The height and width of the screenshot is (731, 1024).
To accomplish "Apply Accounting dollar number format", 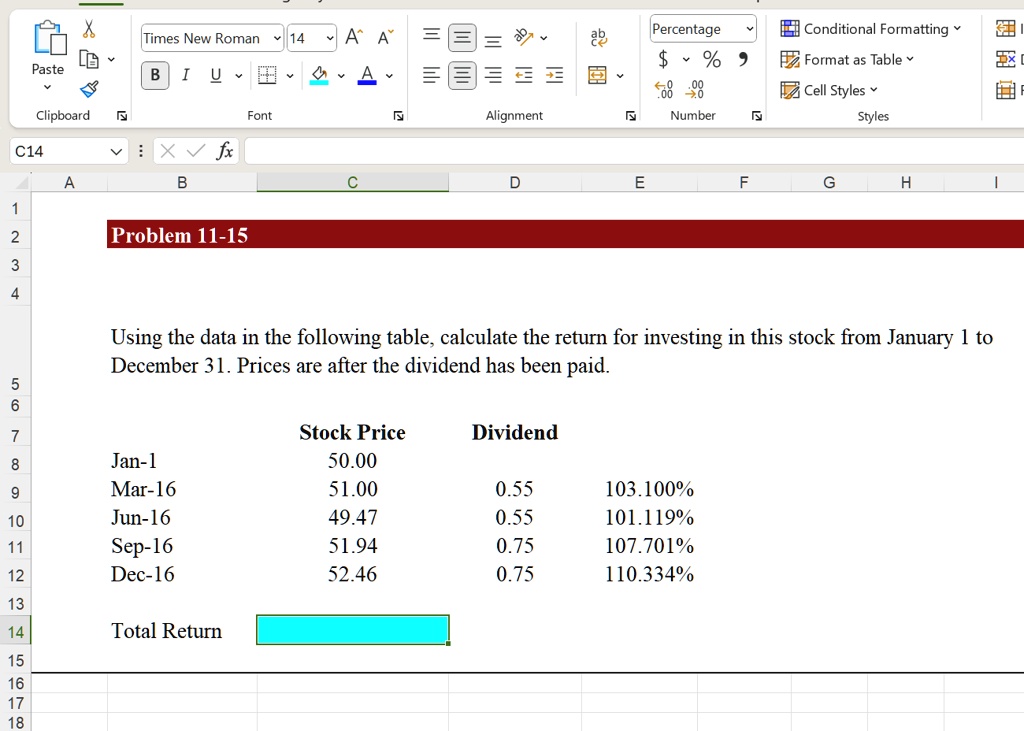I will coord(663,59).
